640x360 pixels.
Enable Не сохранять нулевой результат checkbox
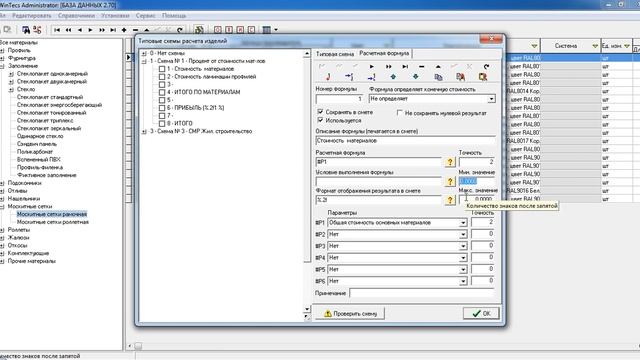coord(400,113)
